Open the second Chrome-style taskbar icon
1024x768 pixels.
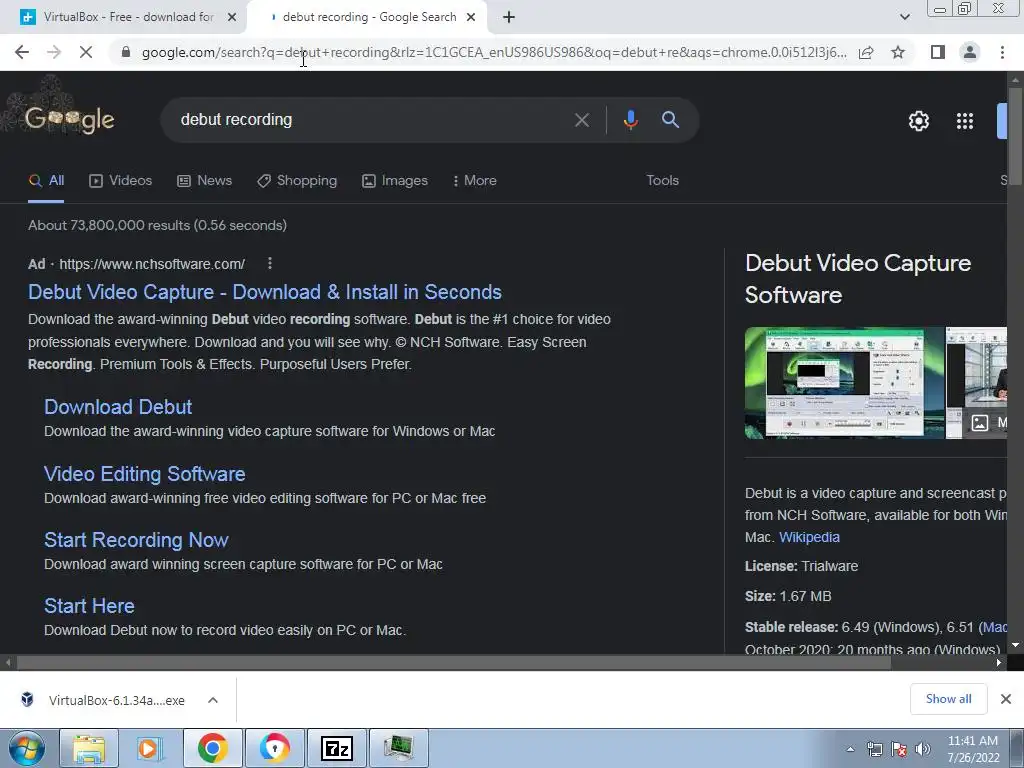pyautogui.click(x=274, y=748)
